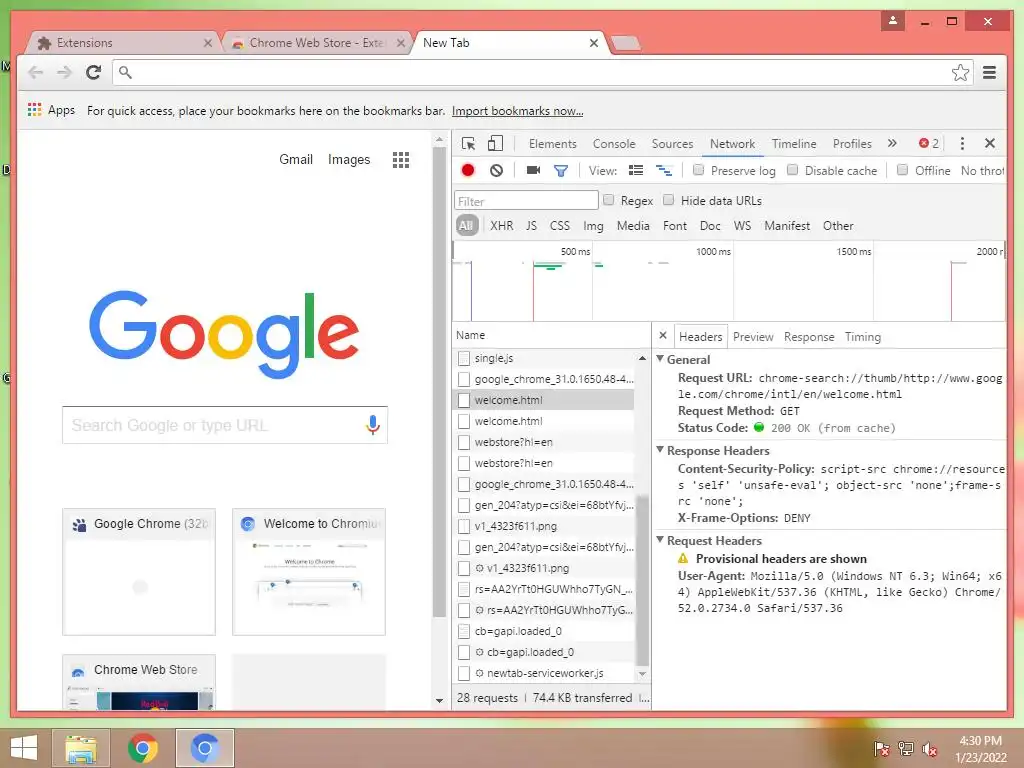Viewport: 1024px width, 768px height.
Task: Tick the checkbox for newtab-serviceworker.js
Action: point(464,673)
